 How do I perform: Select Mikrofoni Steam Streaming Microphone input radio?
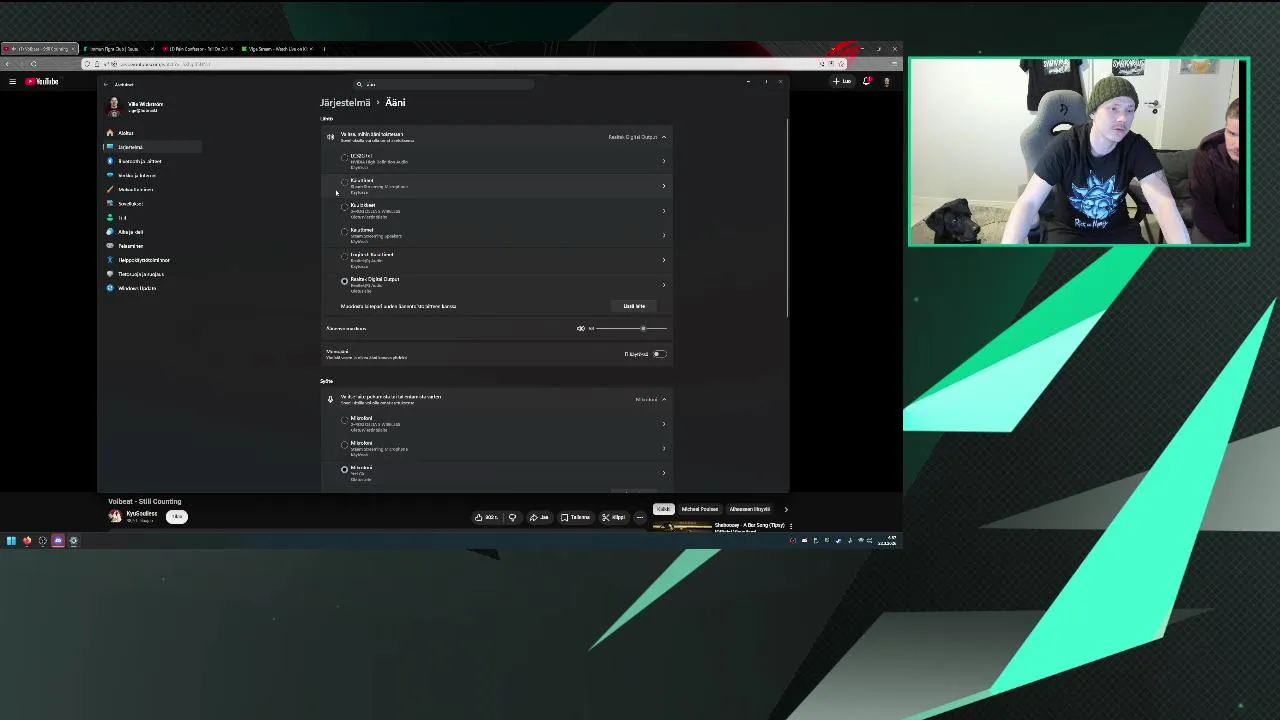pos(345,445)
